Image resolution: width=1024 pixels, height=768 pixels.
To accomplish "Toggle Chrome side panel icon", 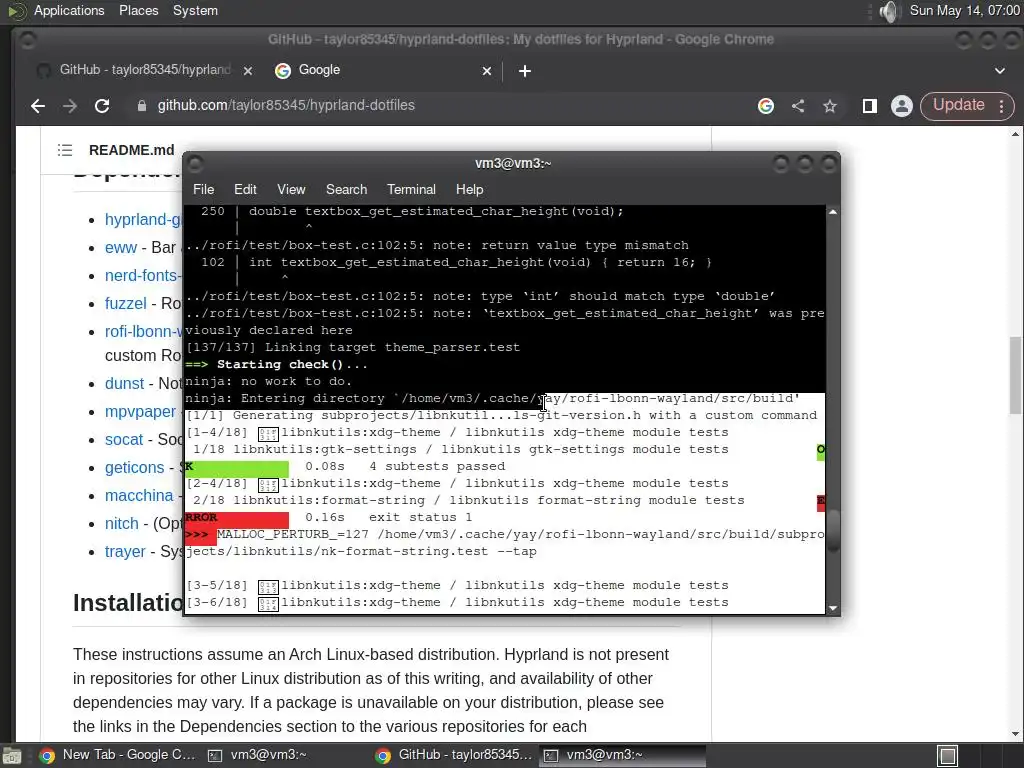I will [x=869, y=106].
